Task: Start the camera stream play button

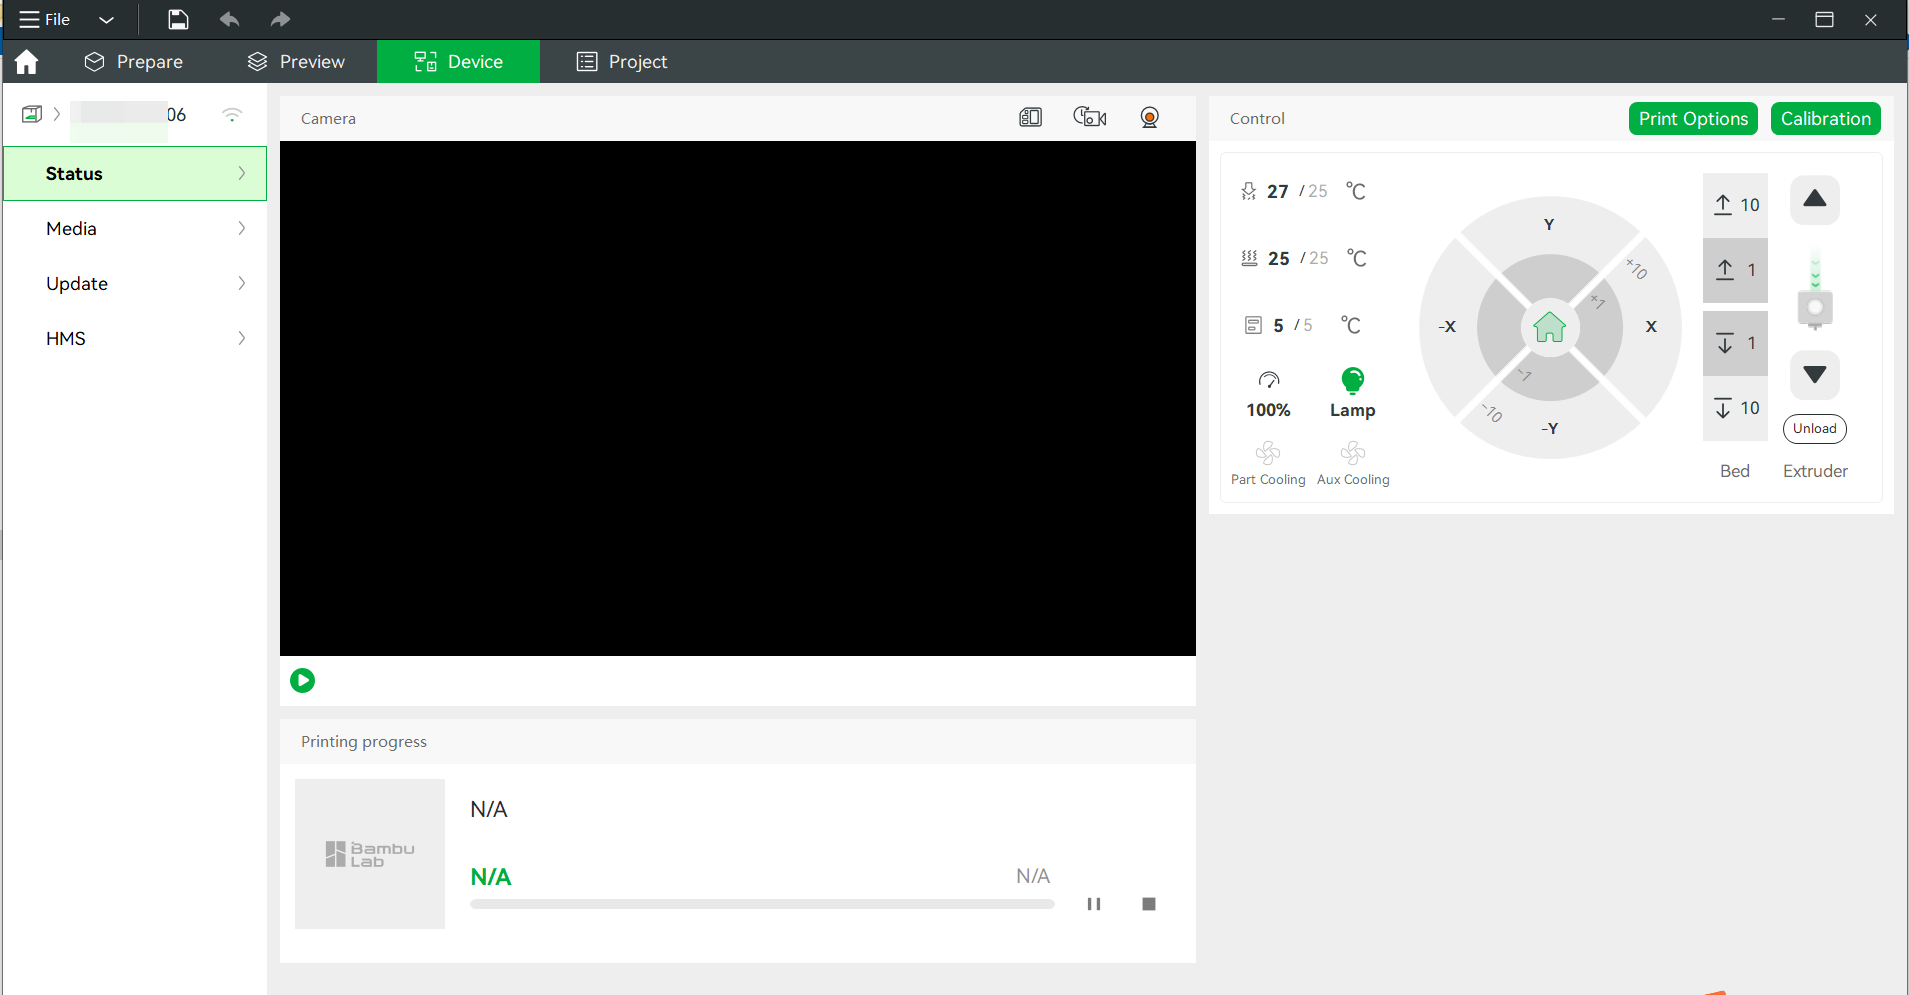Action: (x=302, y=681)
